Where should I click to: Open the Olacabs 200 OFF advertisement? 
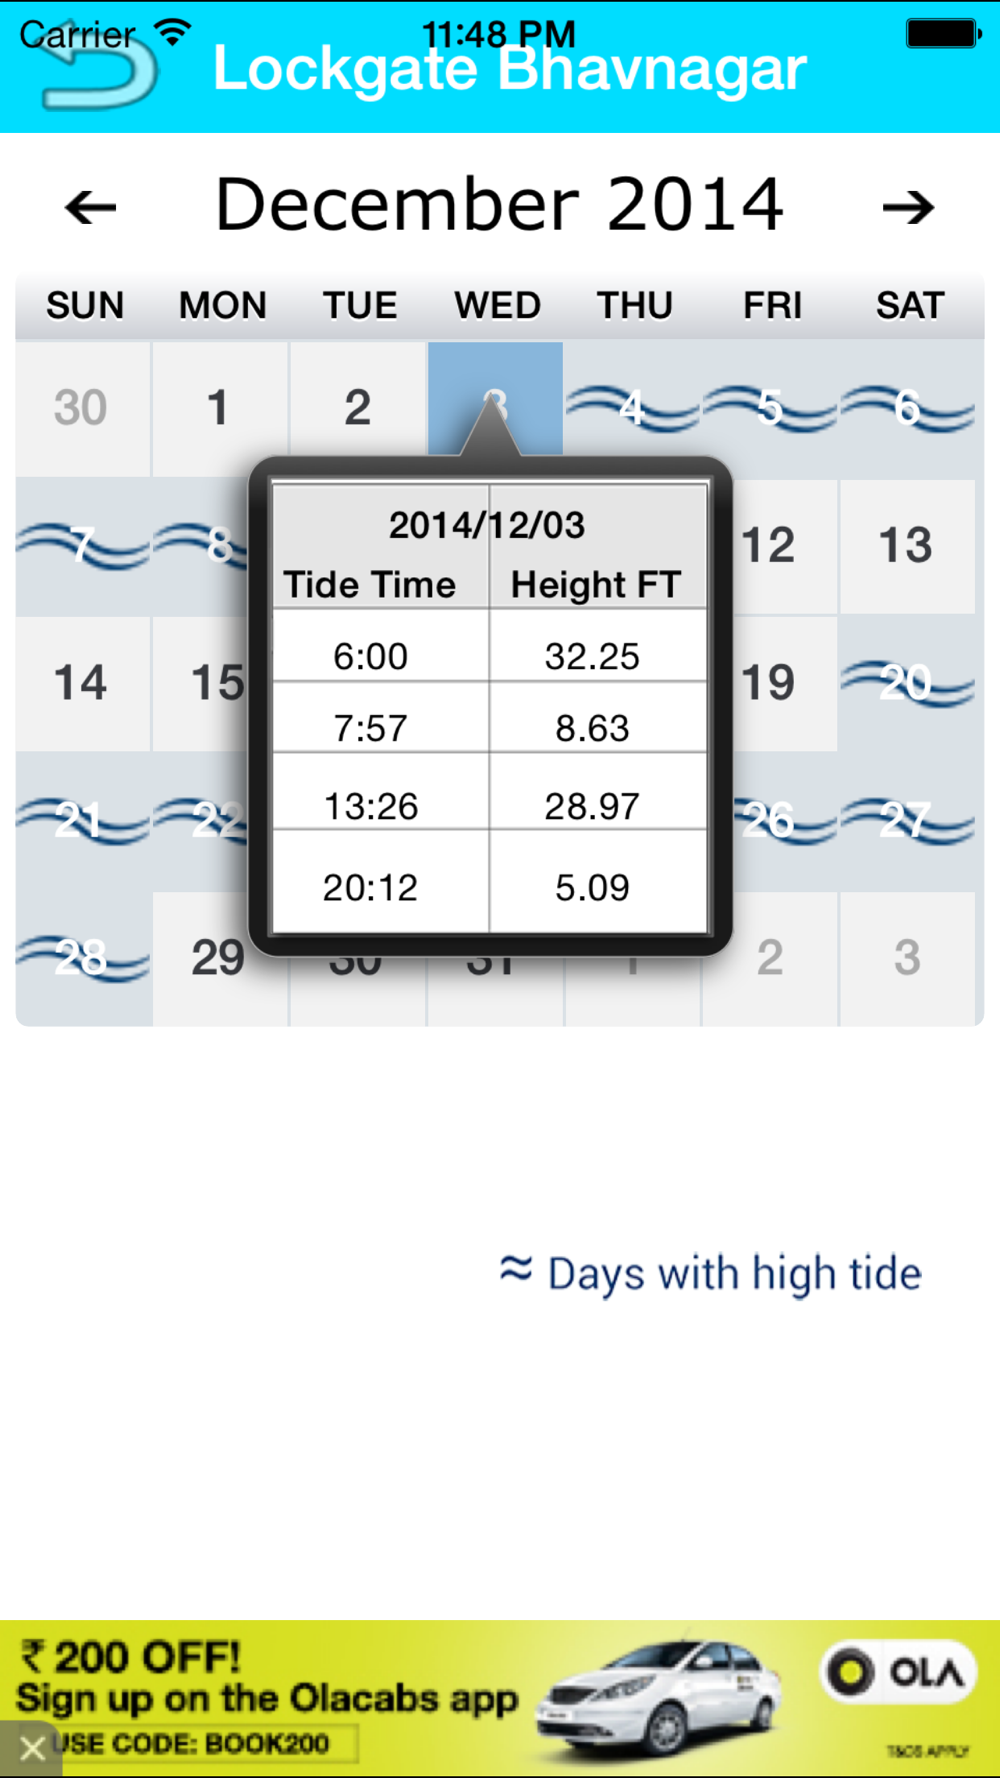500,1698
